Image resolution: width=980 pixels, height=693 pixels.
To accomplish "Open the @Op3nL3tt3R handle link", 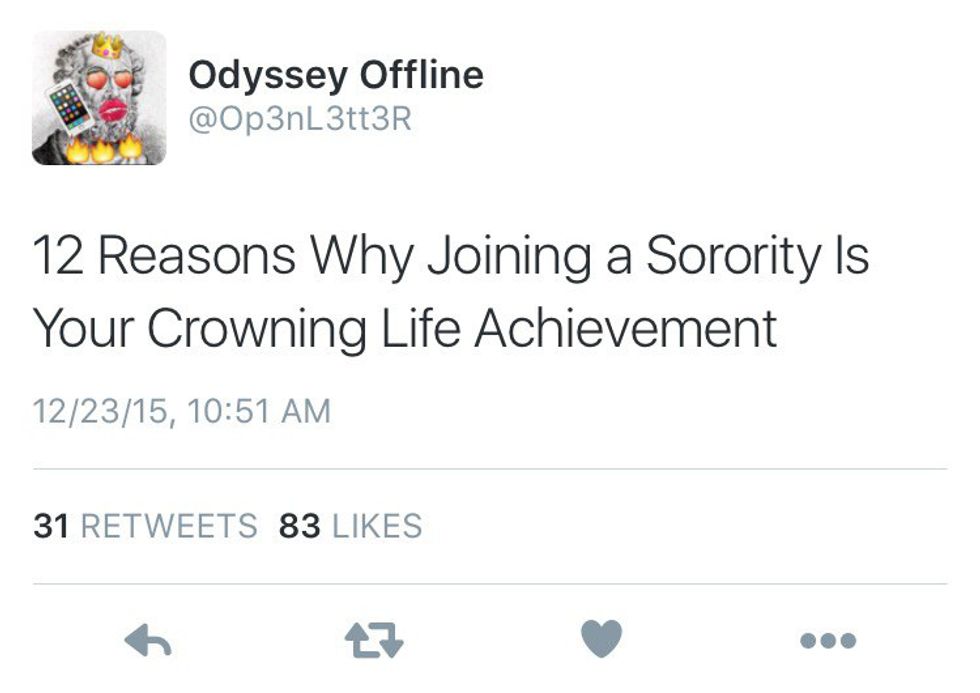I will click(x=300, y=120).
